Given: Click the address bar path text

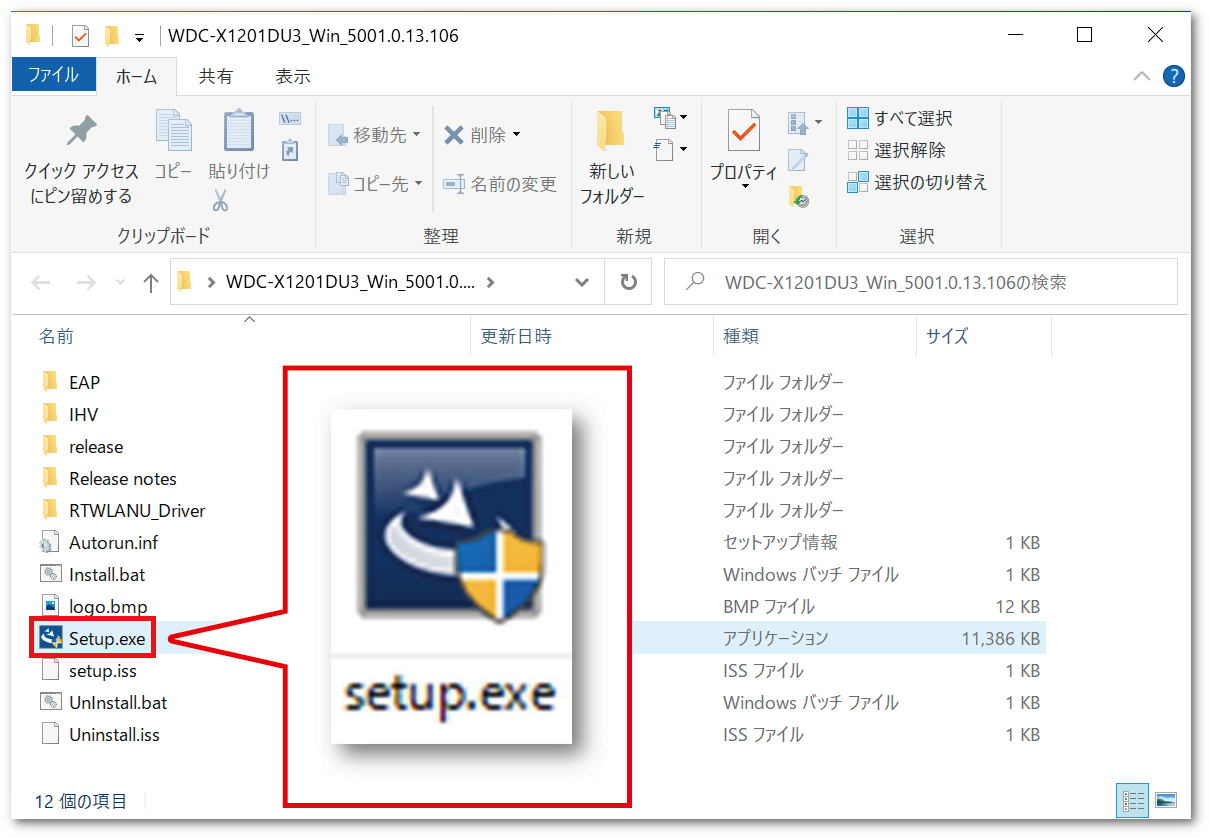Looking at the screenshot, I should [x=349, y=282].
